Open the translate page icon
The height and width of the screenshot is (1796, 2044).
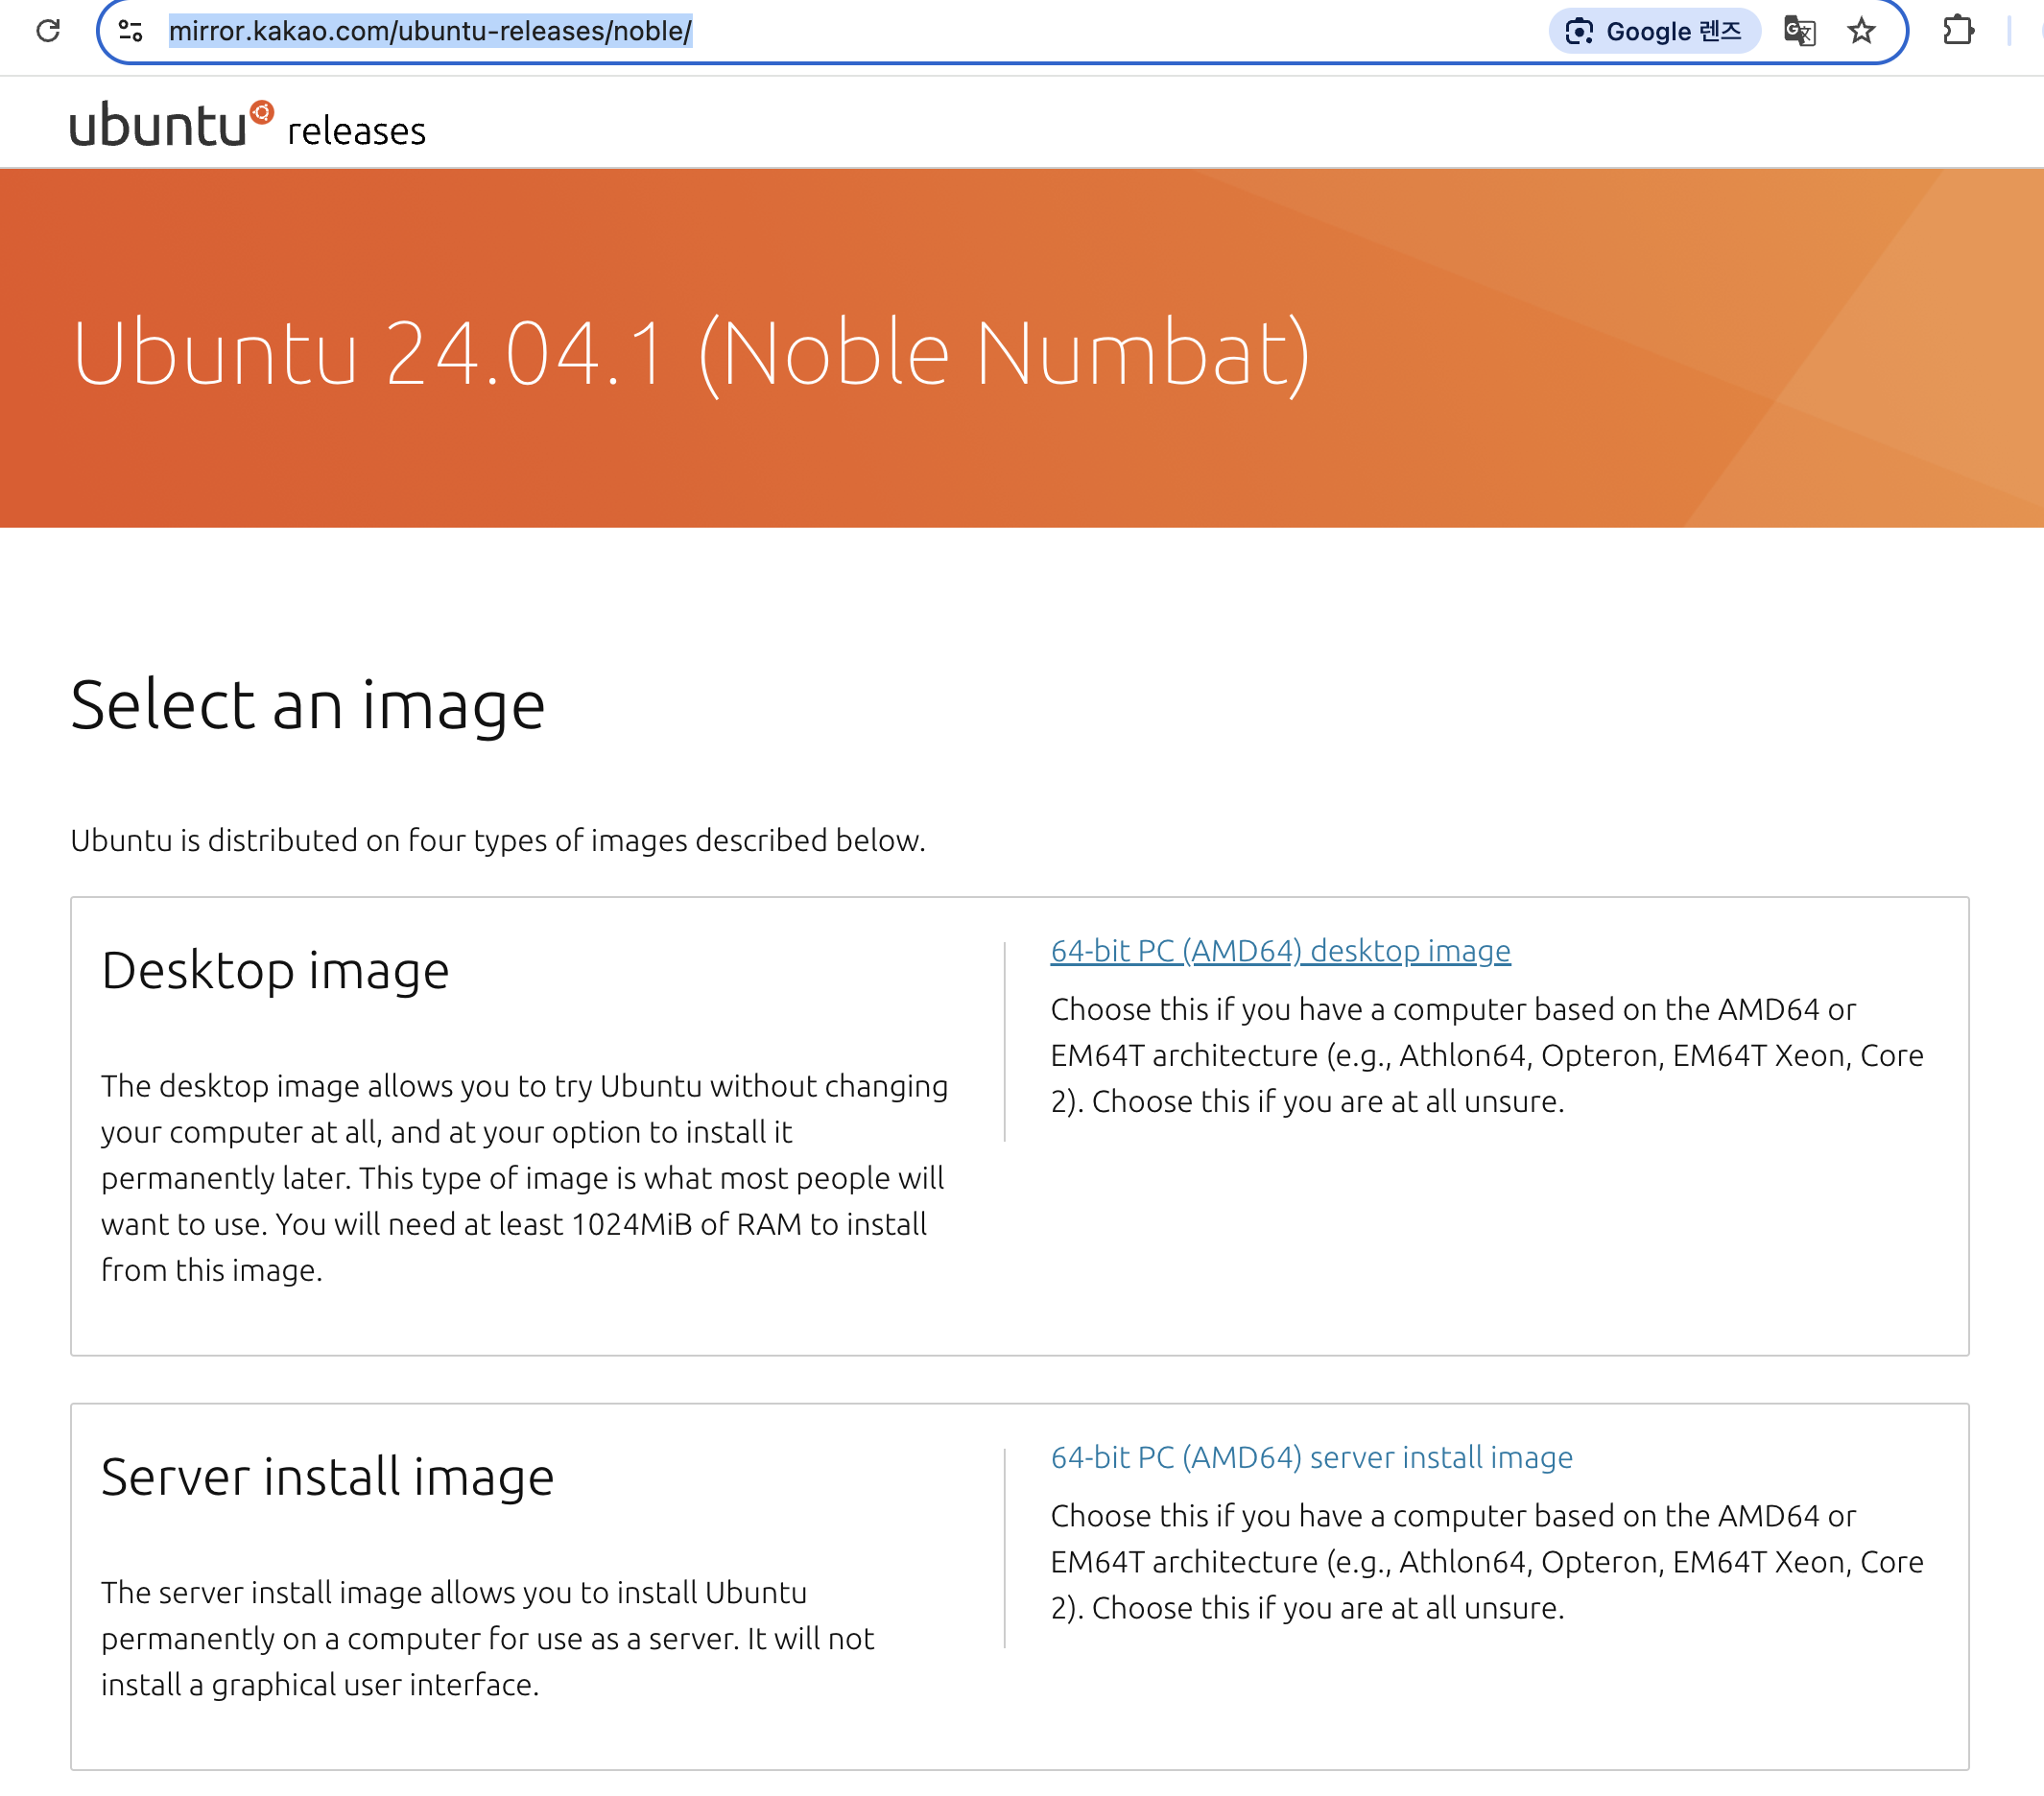1799,31
